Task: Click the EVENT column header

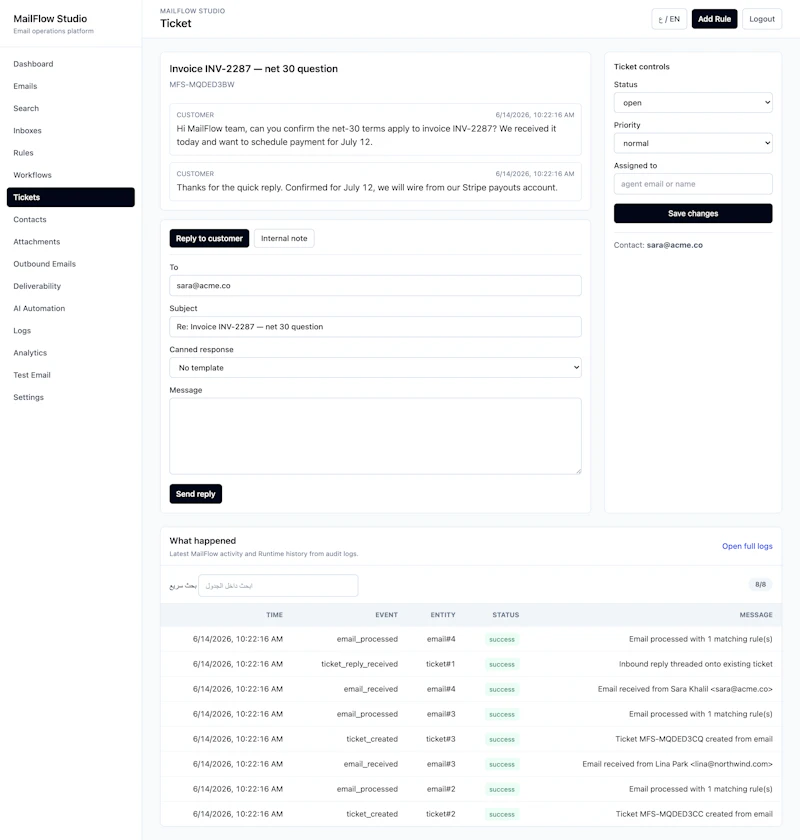Action: (x=386, y=615)
